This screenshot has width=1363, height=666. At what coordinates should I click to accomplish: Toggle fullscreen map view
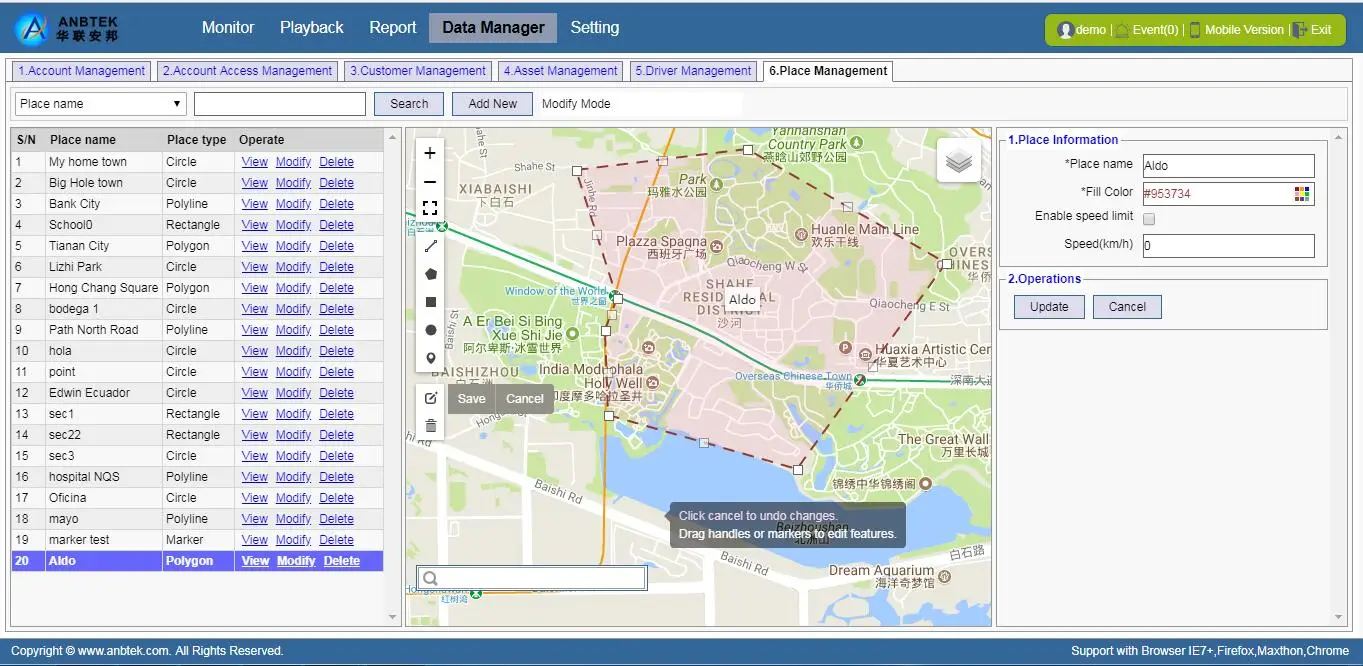click(430, 209)
